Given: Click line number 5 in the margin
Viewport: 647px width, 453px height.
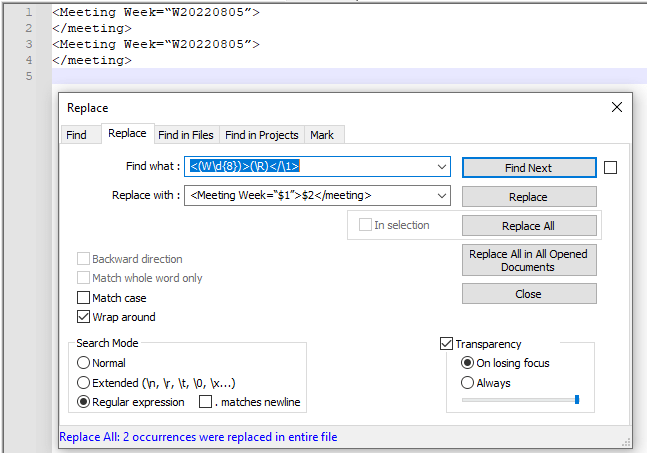Looking at the screenshot, I should point(29,76).
